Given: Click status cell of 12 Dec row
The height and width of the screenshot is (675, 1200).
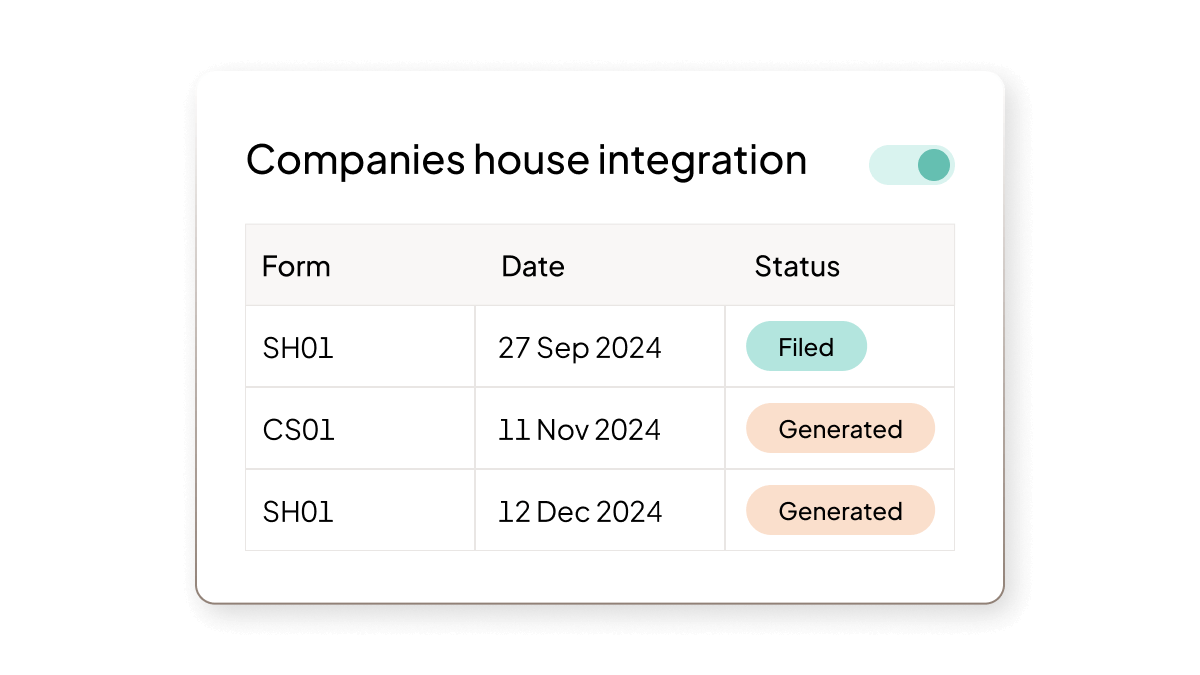Looking at the screenshot, I should pyautogui.click(x=840, y=511).
